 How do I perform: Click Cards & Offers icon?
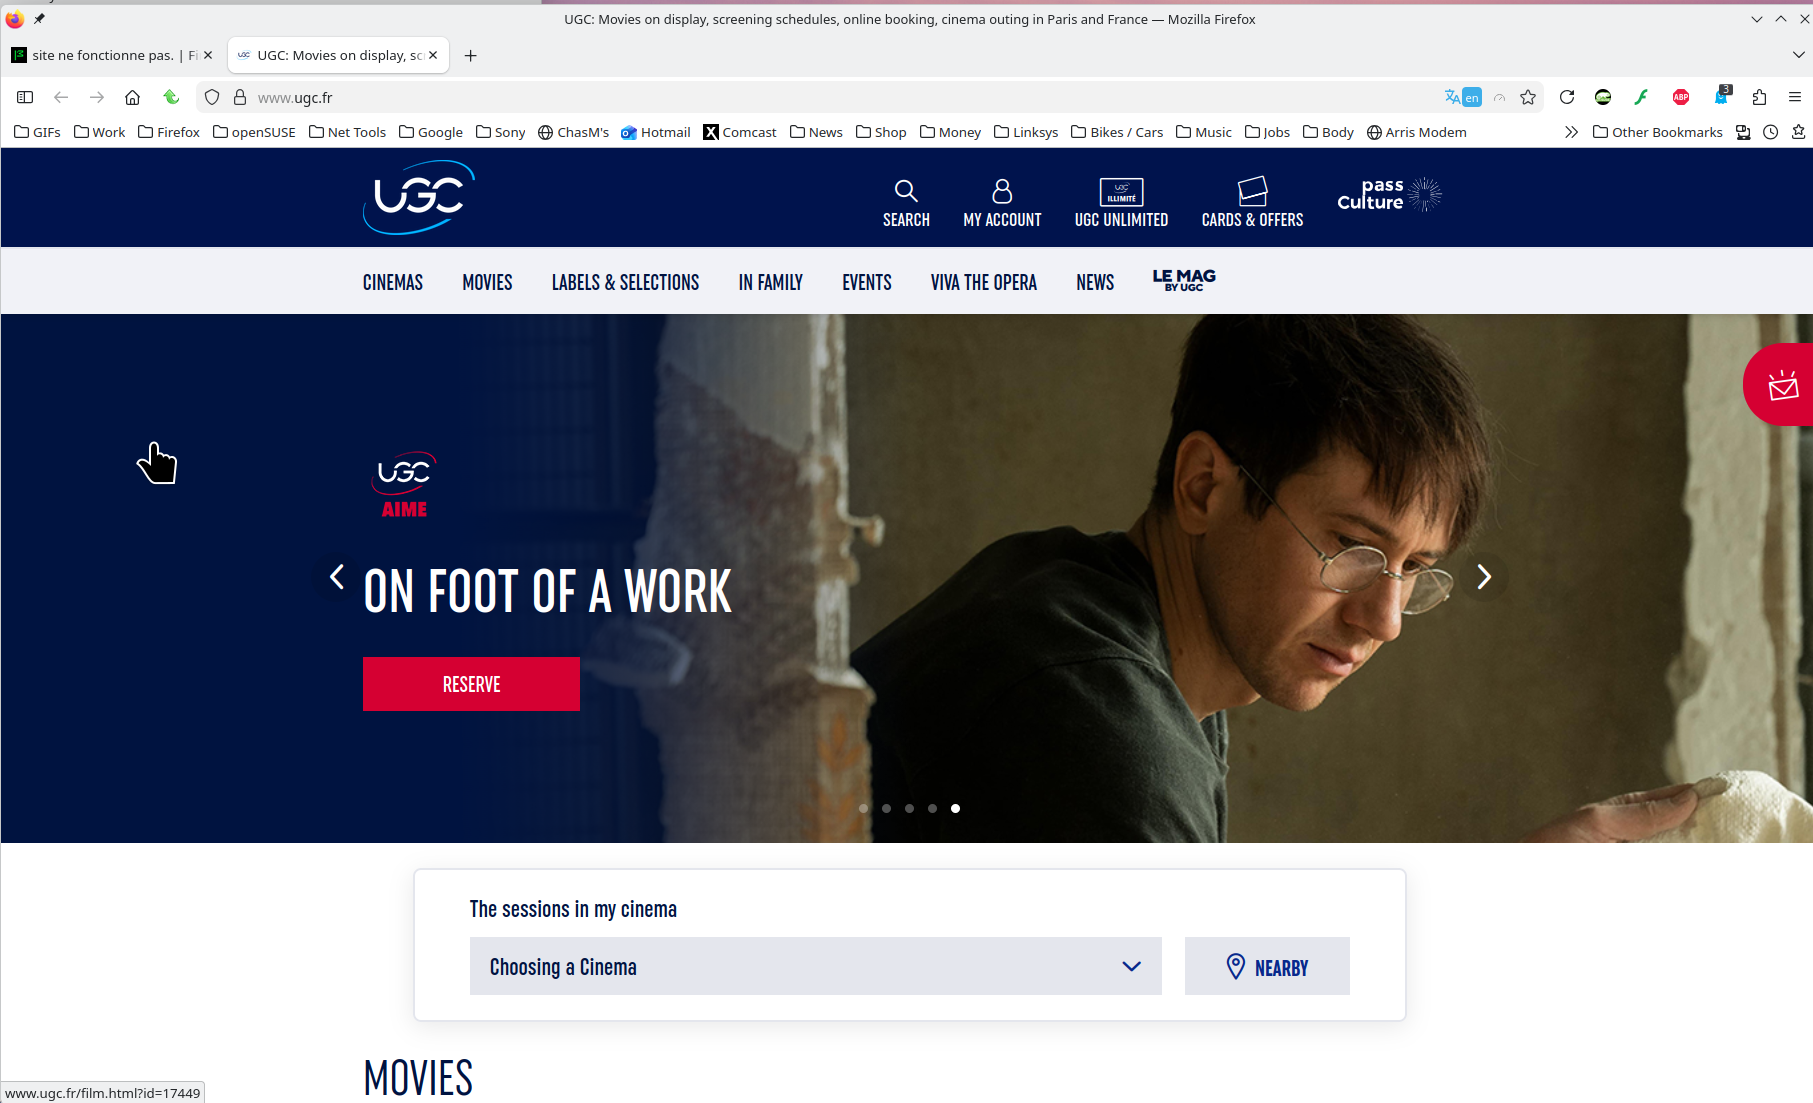coord(1252,191)
